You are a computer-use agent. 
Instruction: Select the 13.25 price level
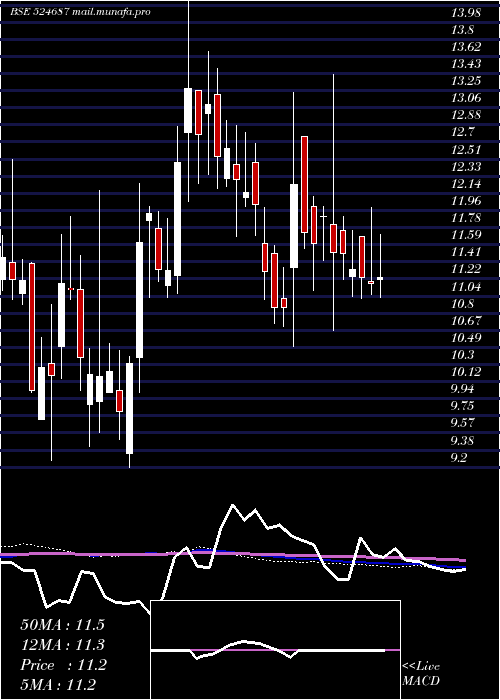pyautogui.click(x=466, y=81)
